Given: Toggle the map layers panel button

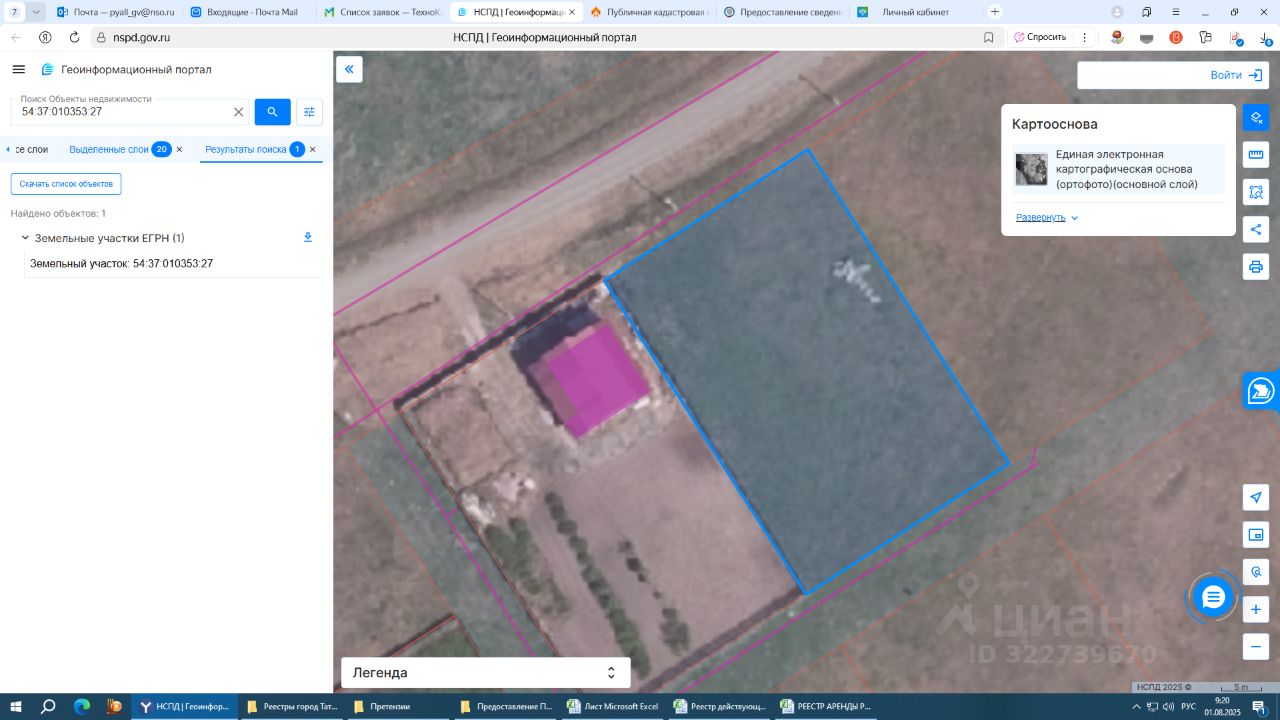Looking at the screenshot, I should pos(1256,117).
